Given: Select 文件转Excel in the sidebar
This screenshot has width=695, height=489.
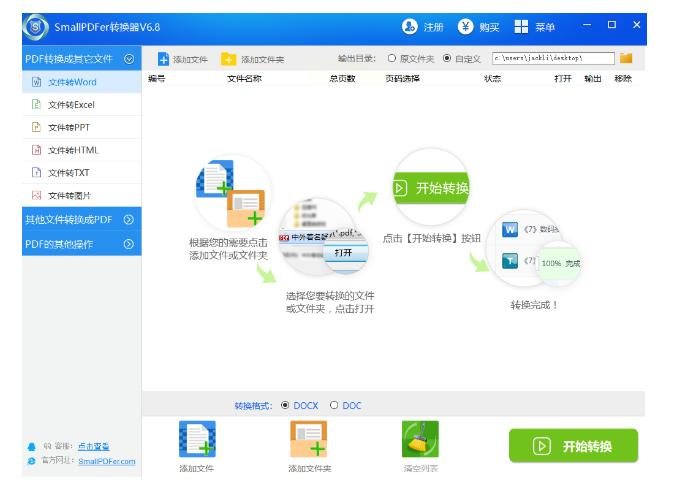Looking at the screenshot, I should (82, 105).
